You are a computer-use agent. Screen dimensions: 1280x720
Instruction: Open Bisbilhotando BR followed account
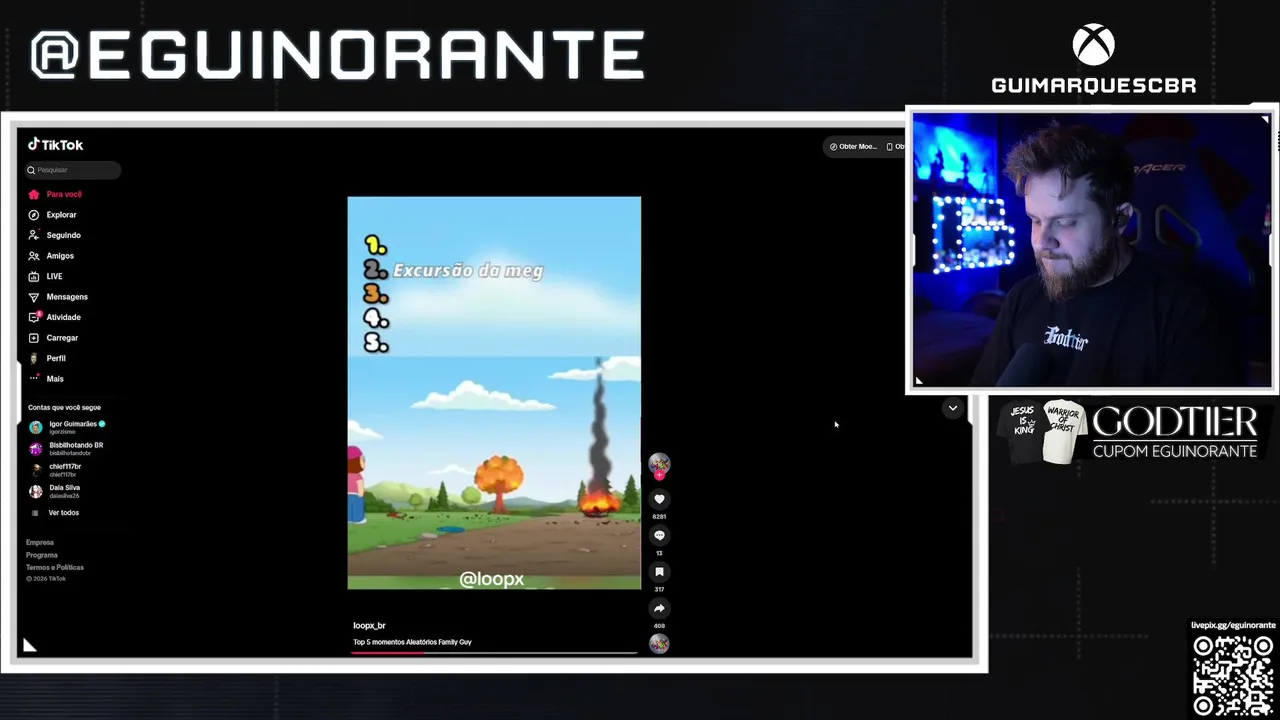point(66,449)
